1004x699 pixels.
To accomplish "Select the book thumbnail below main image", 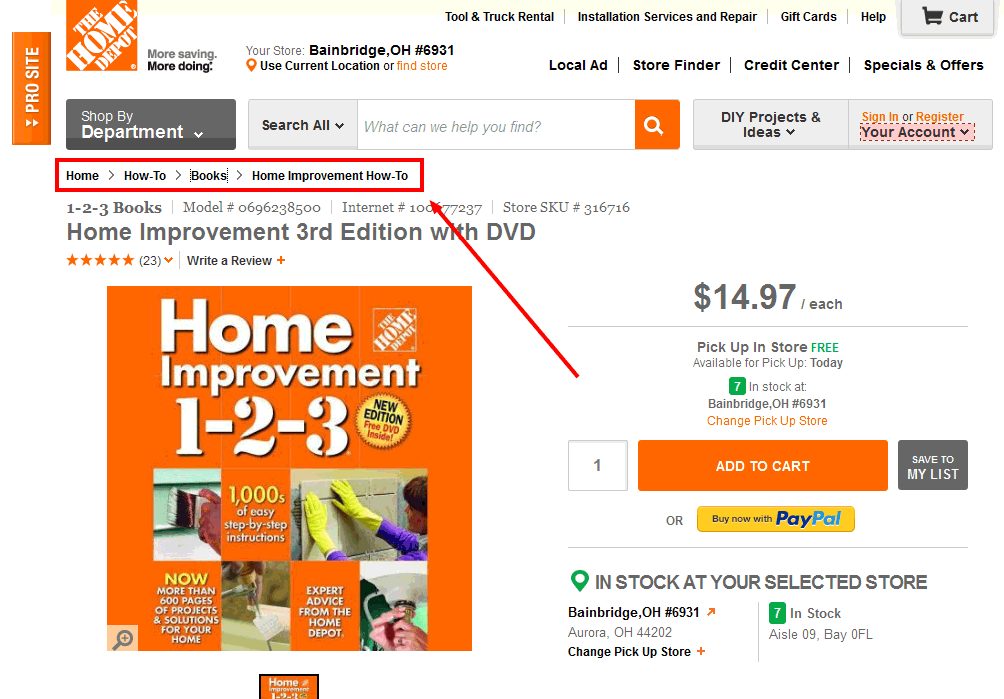I will coord(289,687).
